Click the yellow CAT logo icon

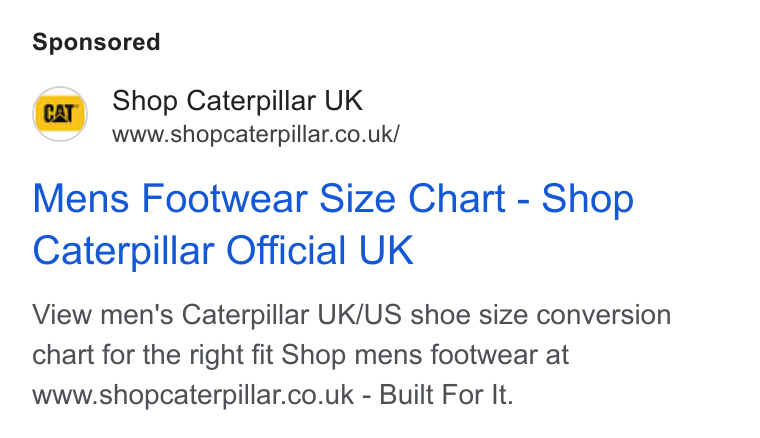click(x=60, y=114)
